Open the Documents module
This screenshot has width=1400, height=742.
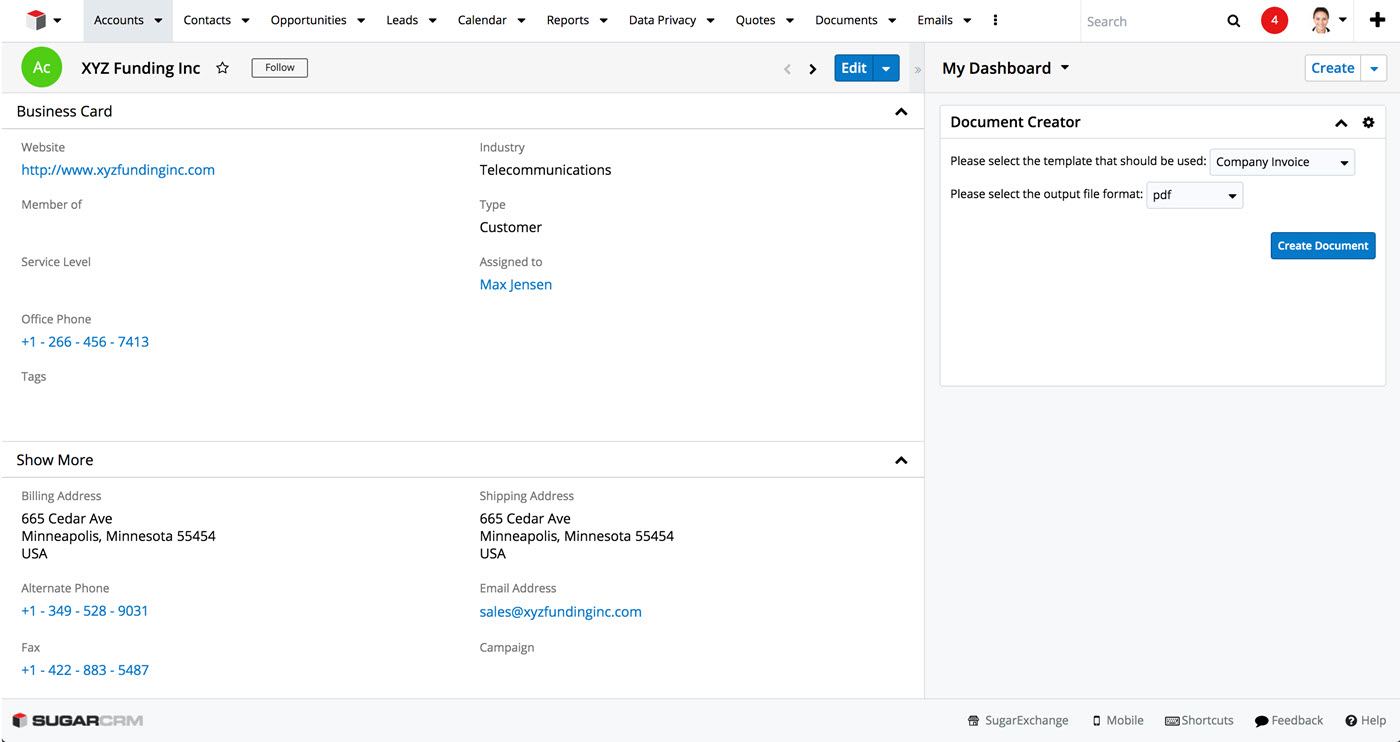[x=846, y=20]
